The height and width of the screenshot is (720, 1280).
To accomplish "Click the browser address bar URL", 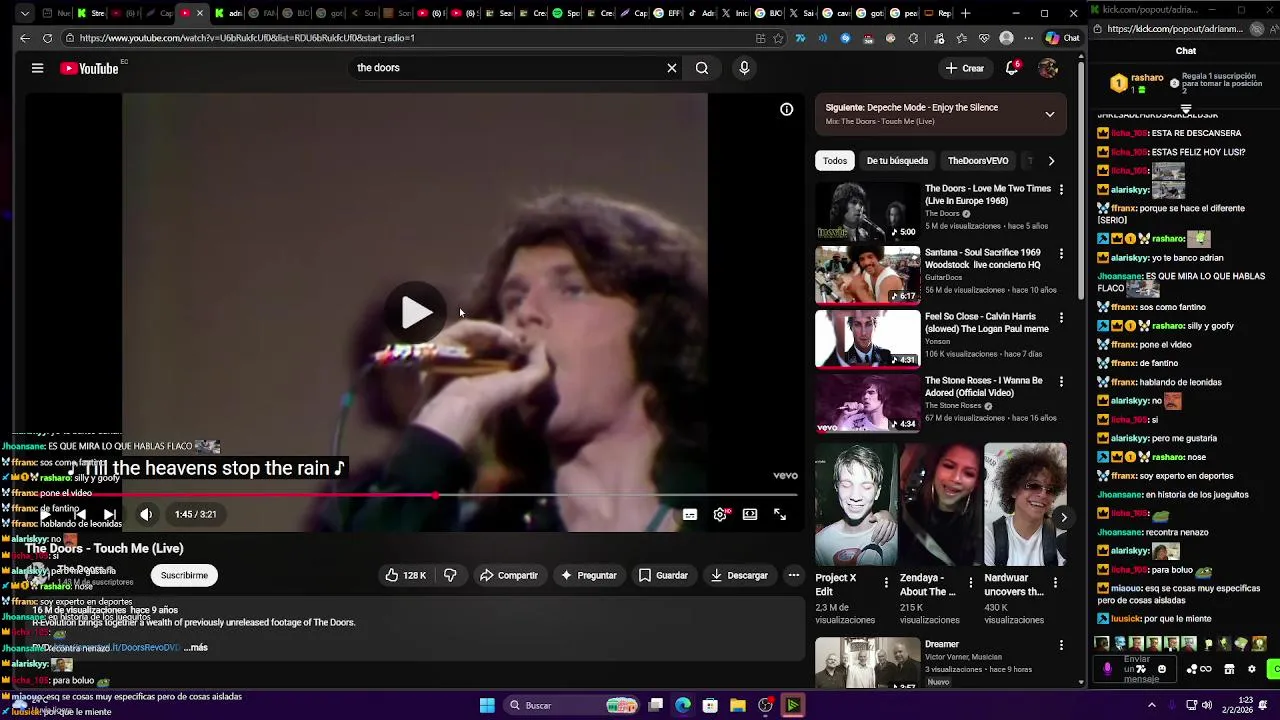I will [247, 38].
